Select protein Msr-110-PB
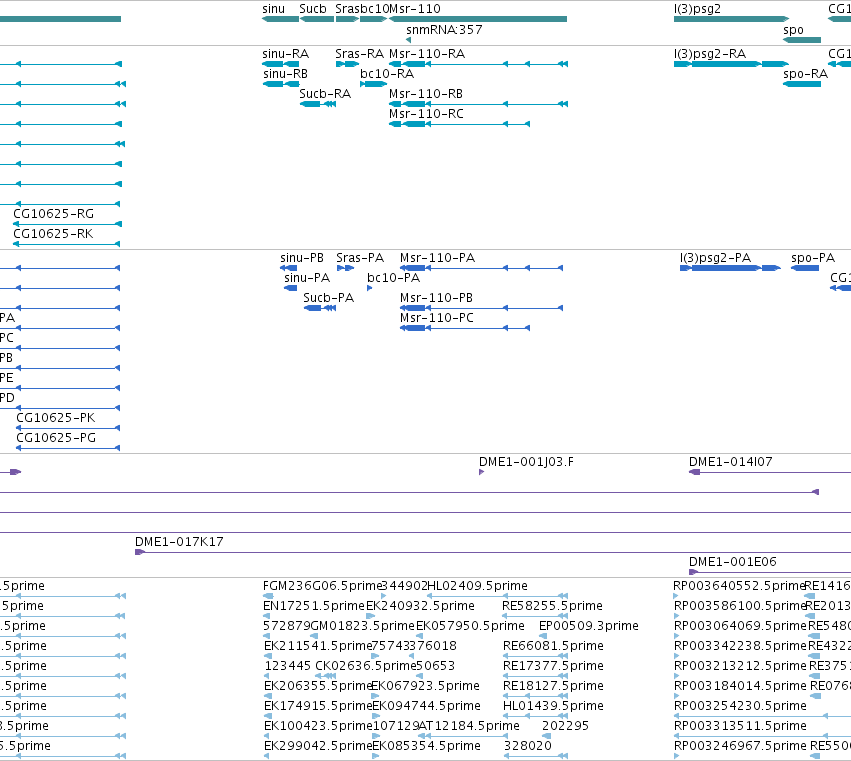The image size is (851, 761). [x=436, y=298]
